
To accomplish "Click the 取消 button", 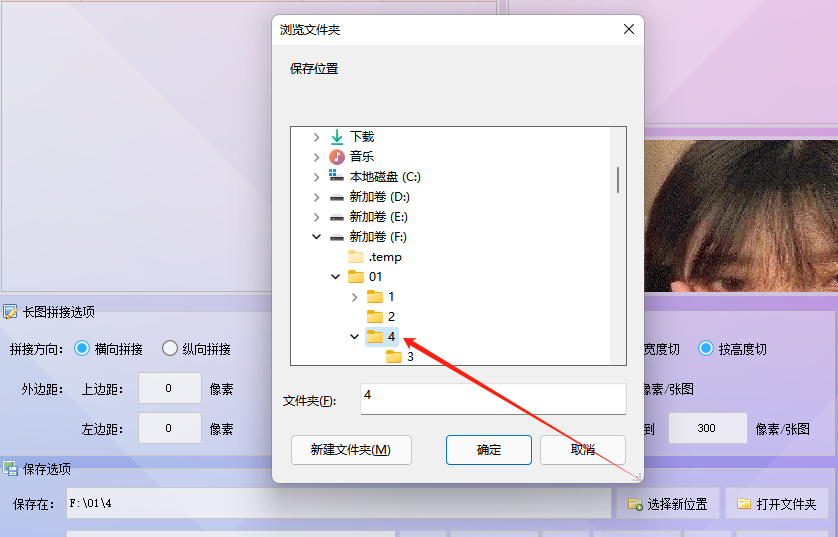I will (x=583, y=450).
